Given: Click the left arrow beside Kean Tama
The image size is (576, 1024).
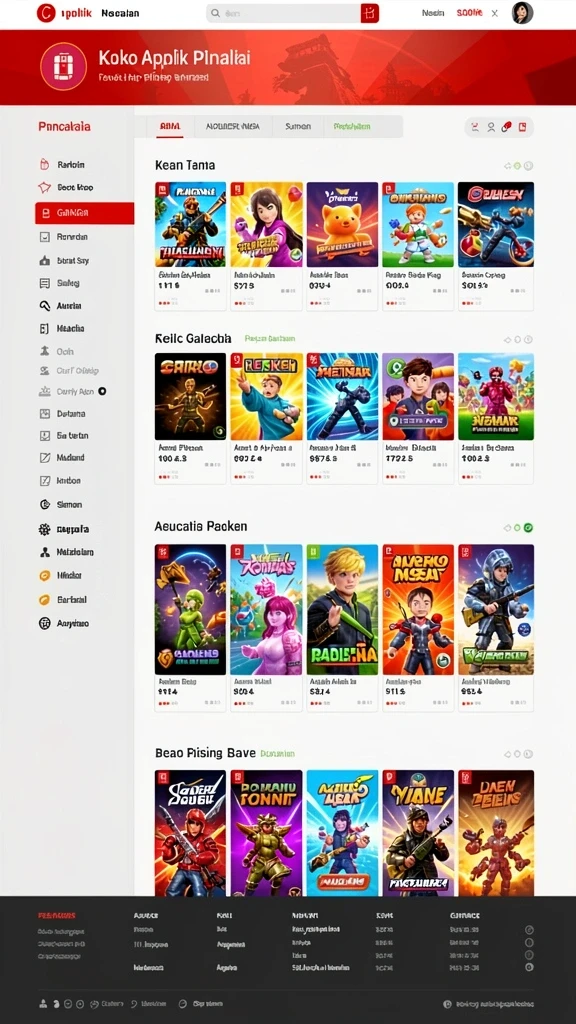Looking at the screenshot, I should coord(507,166).
